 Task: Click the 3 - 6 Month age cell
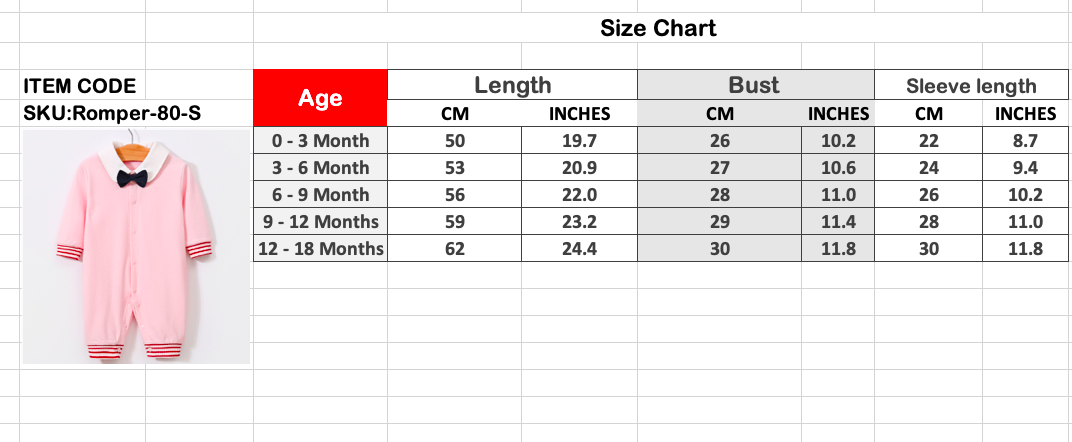click(x=320, y=168)
